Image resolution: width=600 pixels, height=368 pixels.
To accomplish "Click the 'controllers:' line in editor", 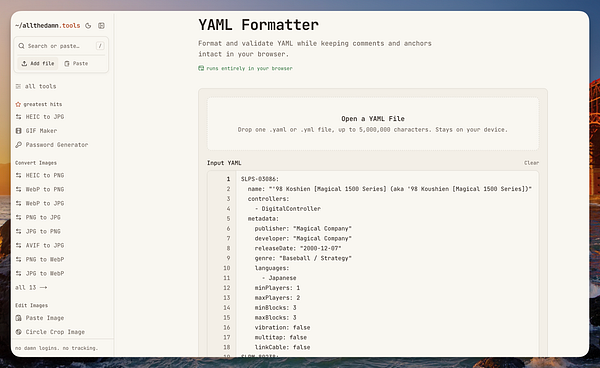I will [x=268, y=199].
